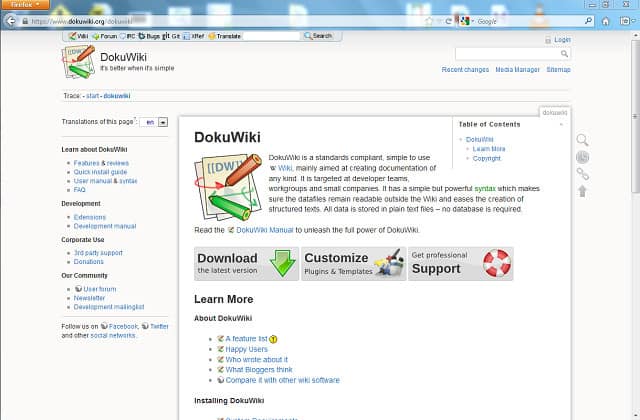Click the DokuWiki logo in the header
This screenshot has width=640, height=420.
[x=78, y=62]
